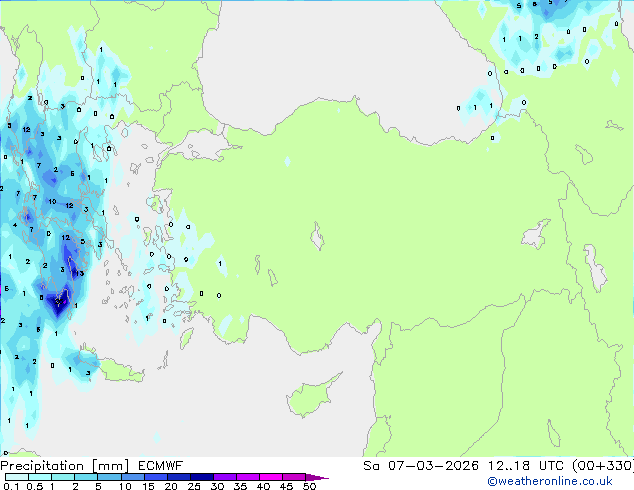Click the '(00+330)' forecast offset text
The width and height of the screenshot is (634, 490).
click(x=603, y=466)
